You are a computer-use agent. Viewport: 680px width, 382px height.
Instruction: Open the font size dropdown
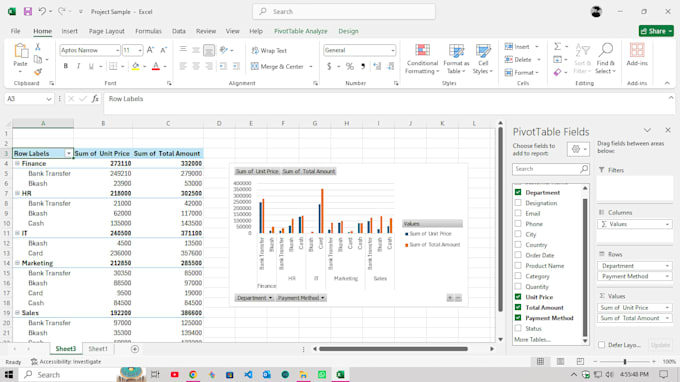pos(140,50)
